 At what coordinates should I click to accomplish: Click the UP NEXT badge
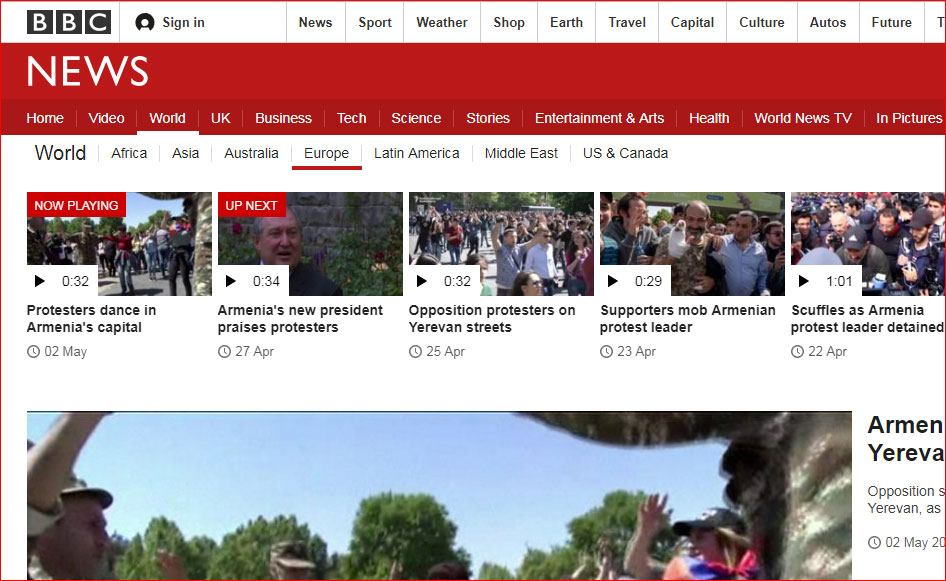click(252, 205)
